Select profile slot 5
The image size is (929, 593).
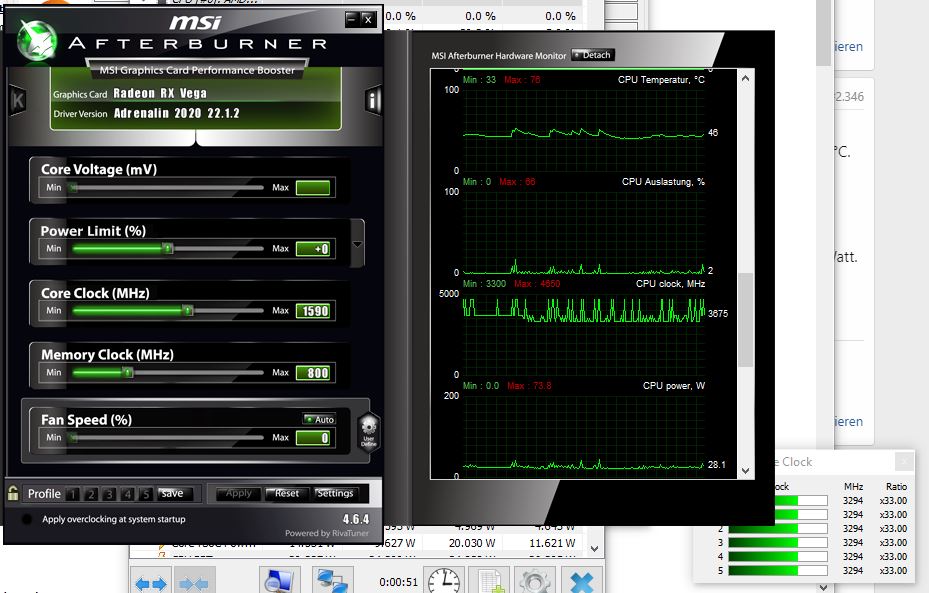click(x=146, y=493)
